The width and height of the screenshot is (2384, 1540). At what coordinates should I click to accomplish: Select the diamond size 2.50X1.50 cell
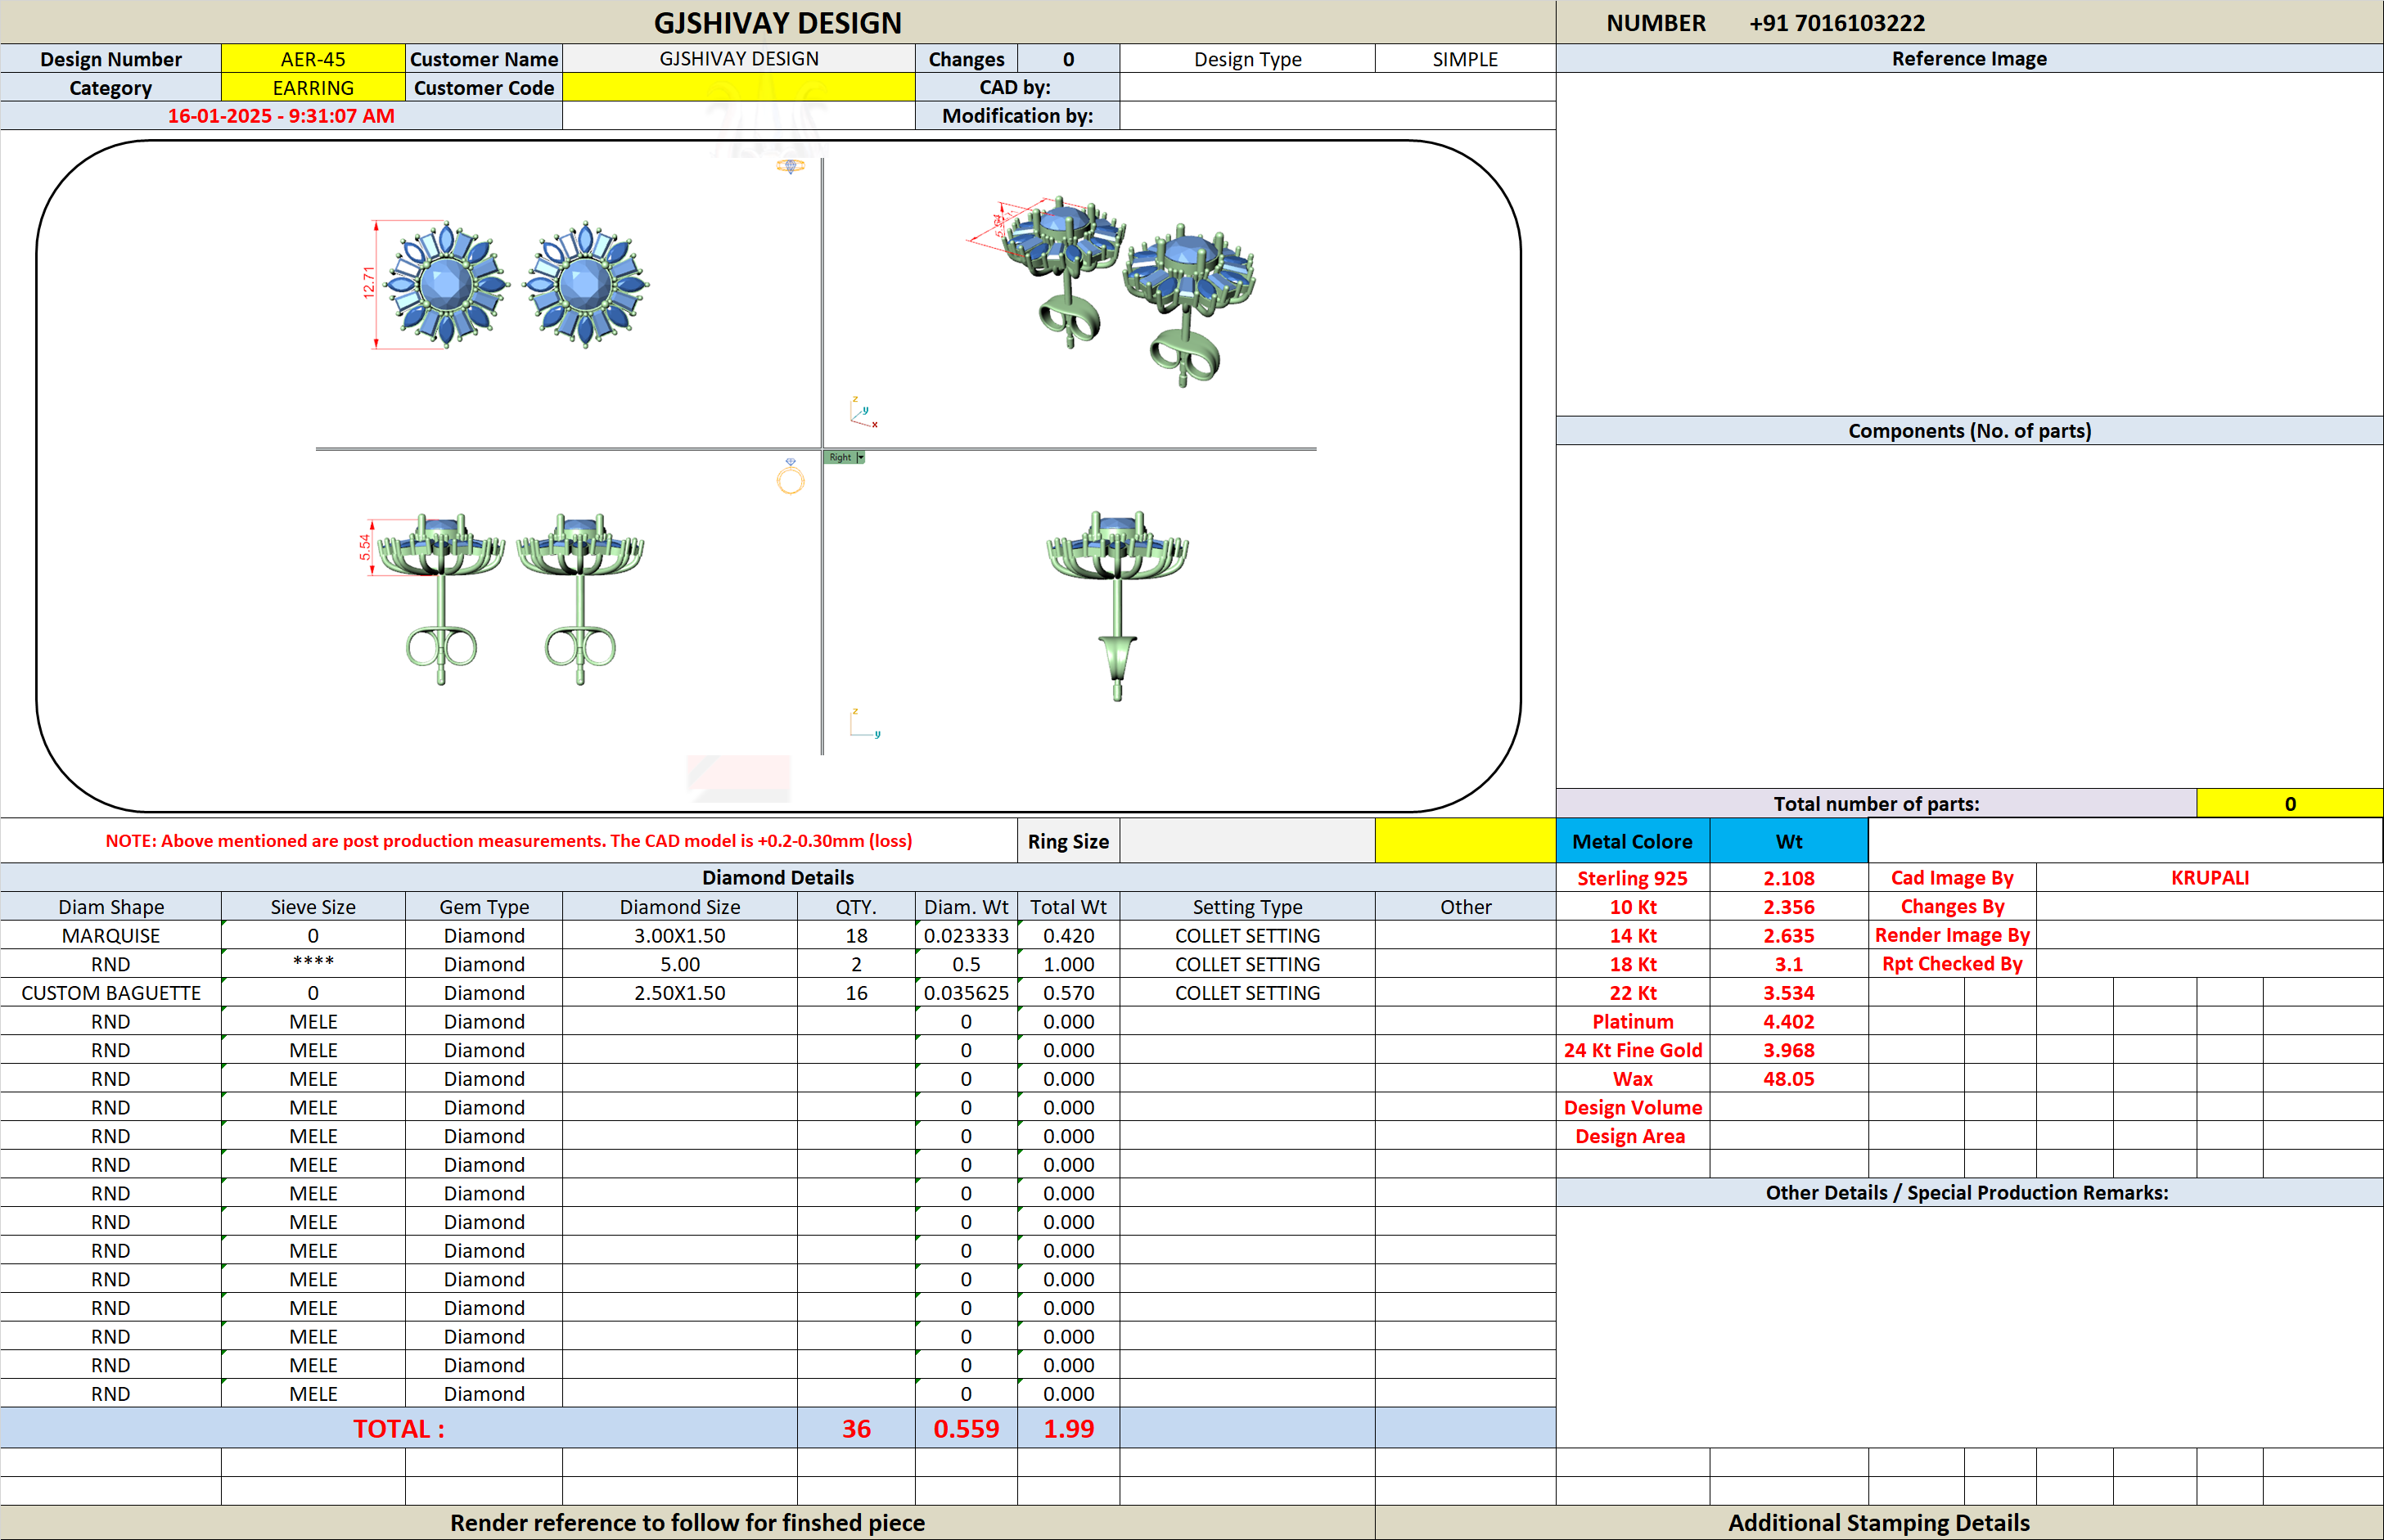tap(680, 993)
